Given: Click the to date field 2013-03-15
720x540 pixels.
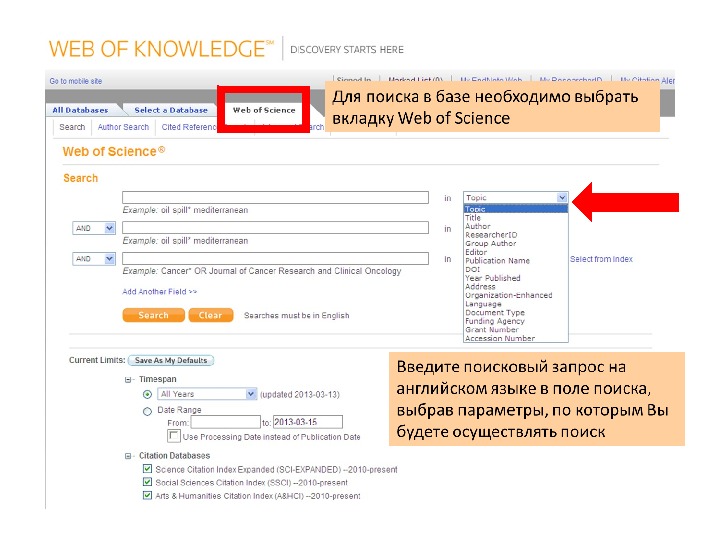Looking at the screenshot, I should click(x=308, y=422).
